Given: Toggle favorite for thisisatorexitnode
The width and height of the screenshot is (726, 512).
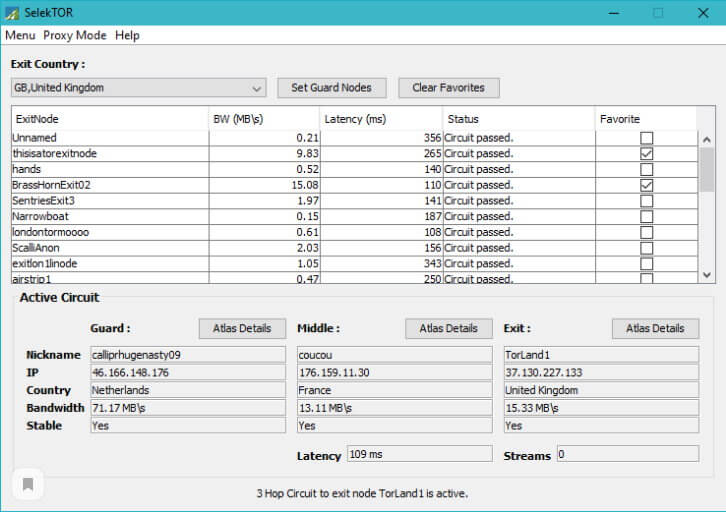Looking at the screenshot, I should [x=646, y=154].
